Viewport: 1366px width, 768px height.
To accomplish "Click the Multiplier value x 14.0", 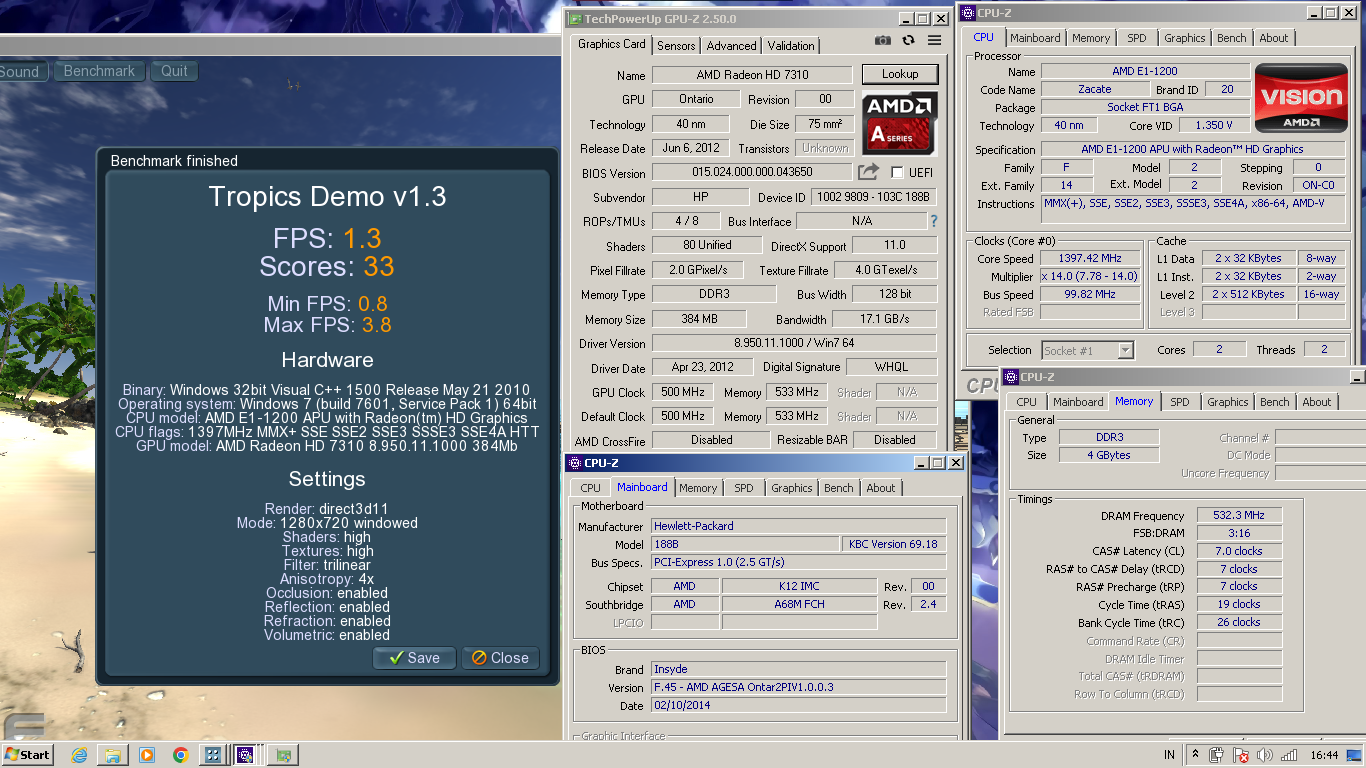I will (1089, 276).
